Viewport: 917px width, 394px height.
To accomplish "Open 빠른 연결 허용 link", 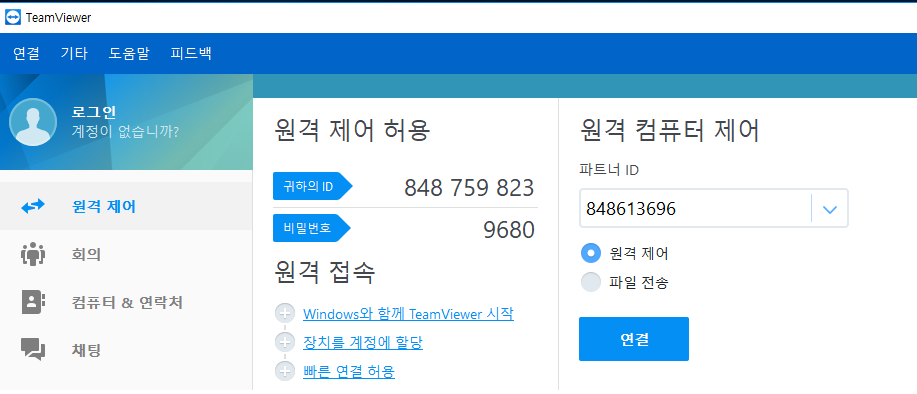I will [x=349, y=371].
